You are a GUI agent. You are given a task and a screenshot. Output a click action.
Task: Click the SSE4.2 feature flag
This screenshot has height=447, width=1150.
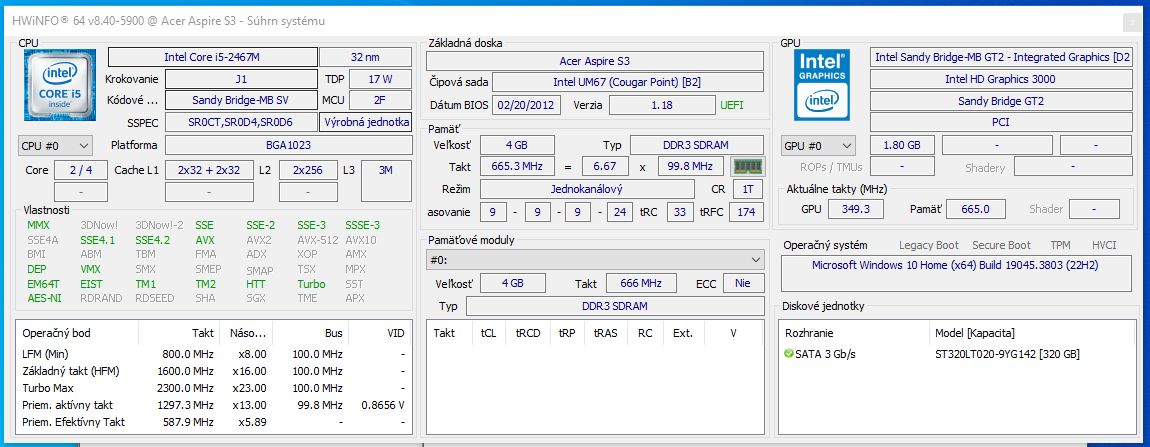(153, 240)
